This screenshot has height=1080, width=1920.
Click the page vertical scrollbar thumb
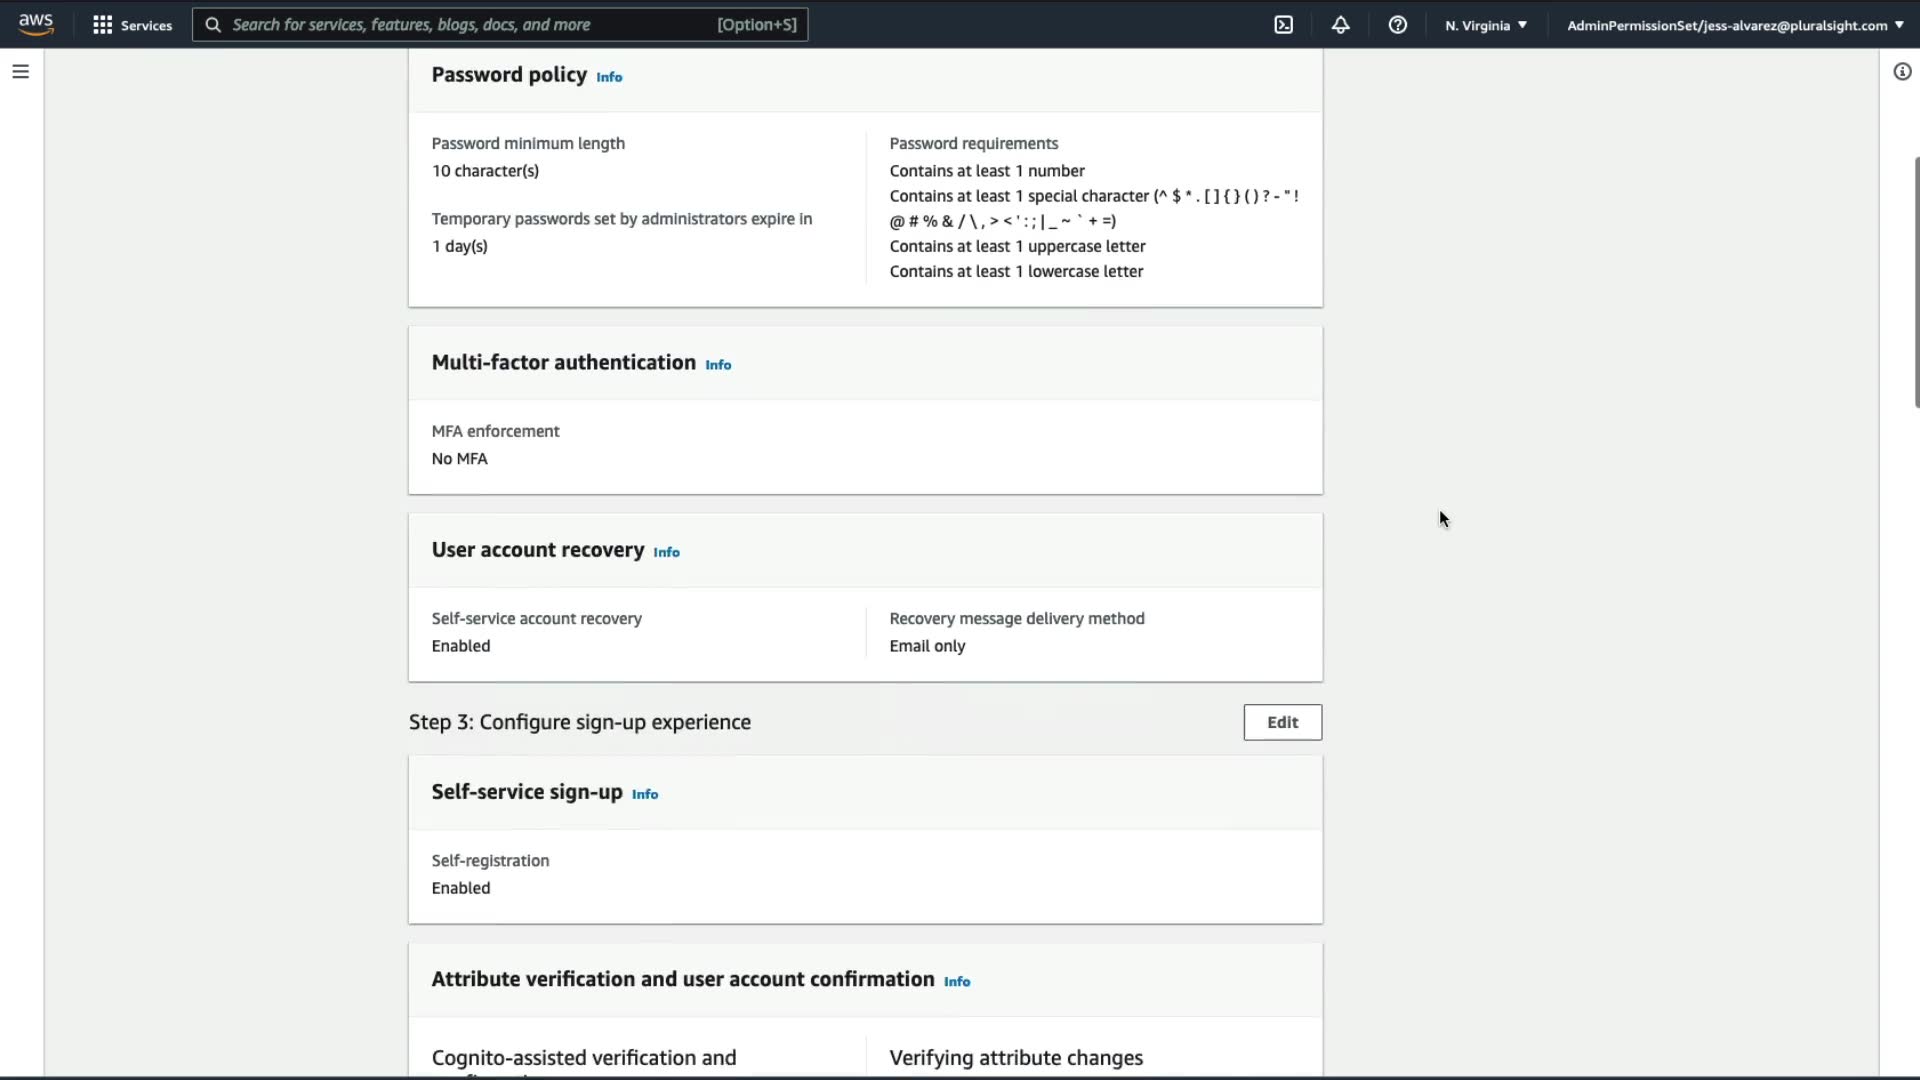coord(1916,282)
